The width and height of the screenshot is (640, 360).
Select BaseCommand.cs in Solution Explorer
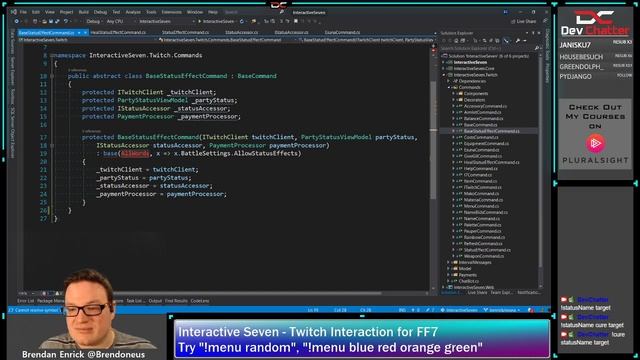point(480,125)
